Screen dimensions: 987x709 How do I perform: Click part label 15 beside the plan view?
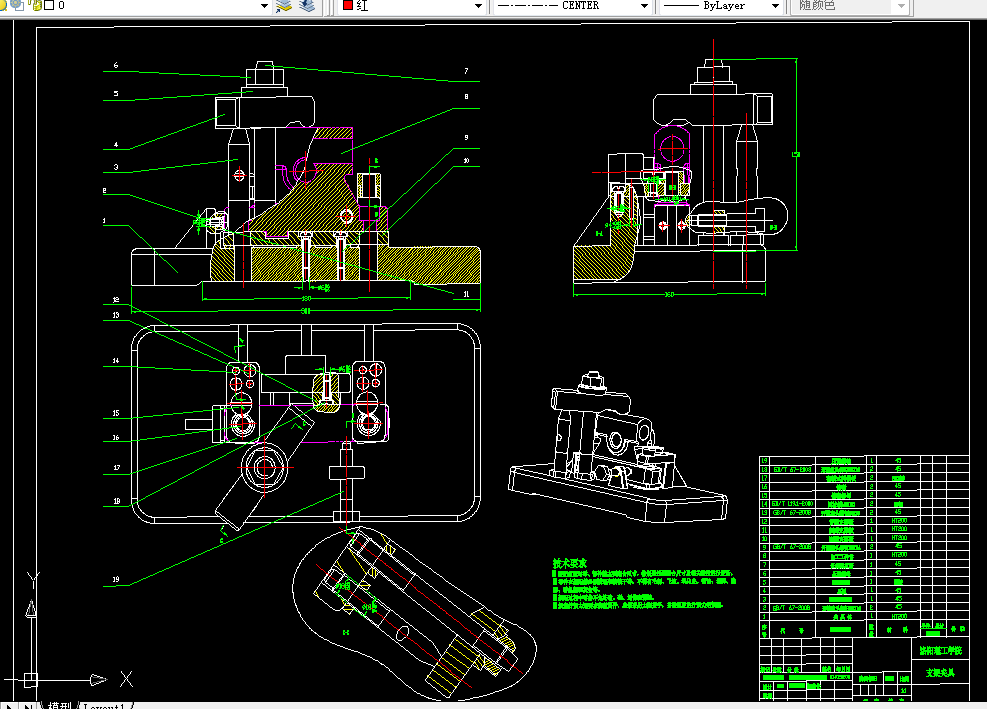(116, 413)
